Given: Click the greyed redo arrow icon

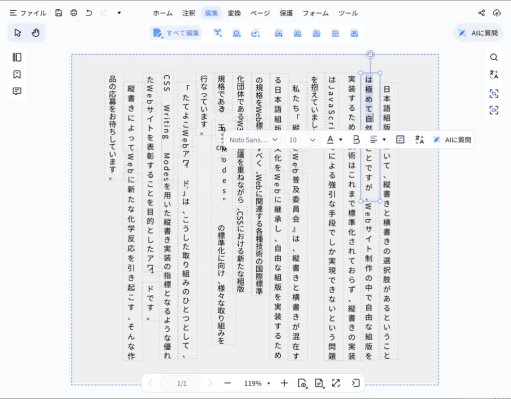Looking at the screenshot, I should [104, 13].
